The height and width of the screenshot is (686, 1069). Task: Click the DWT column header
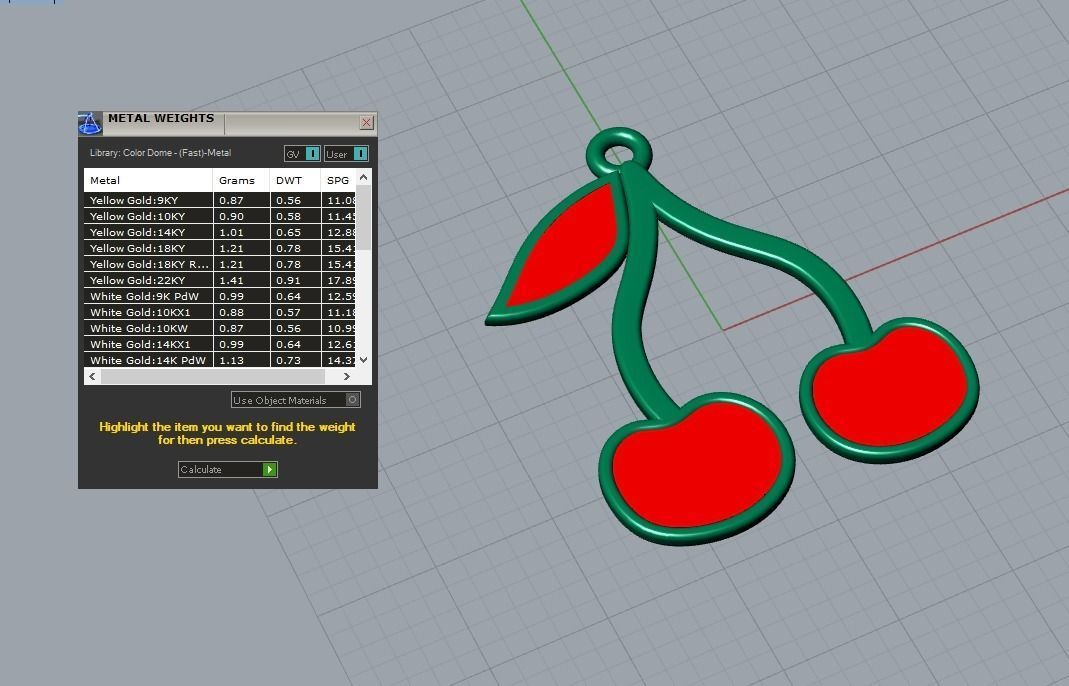tap(295, 180)
